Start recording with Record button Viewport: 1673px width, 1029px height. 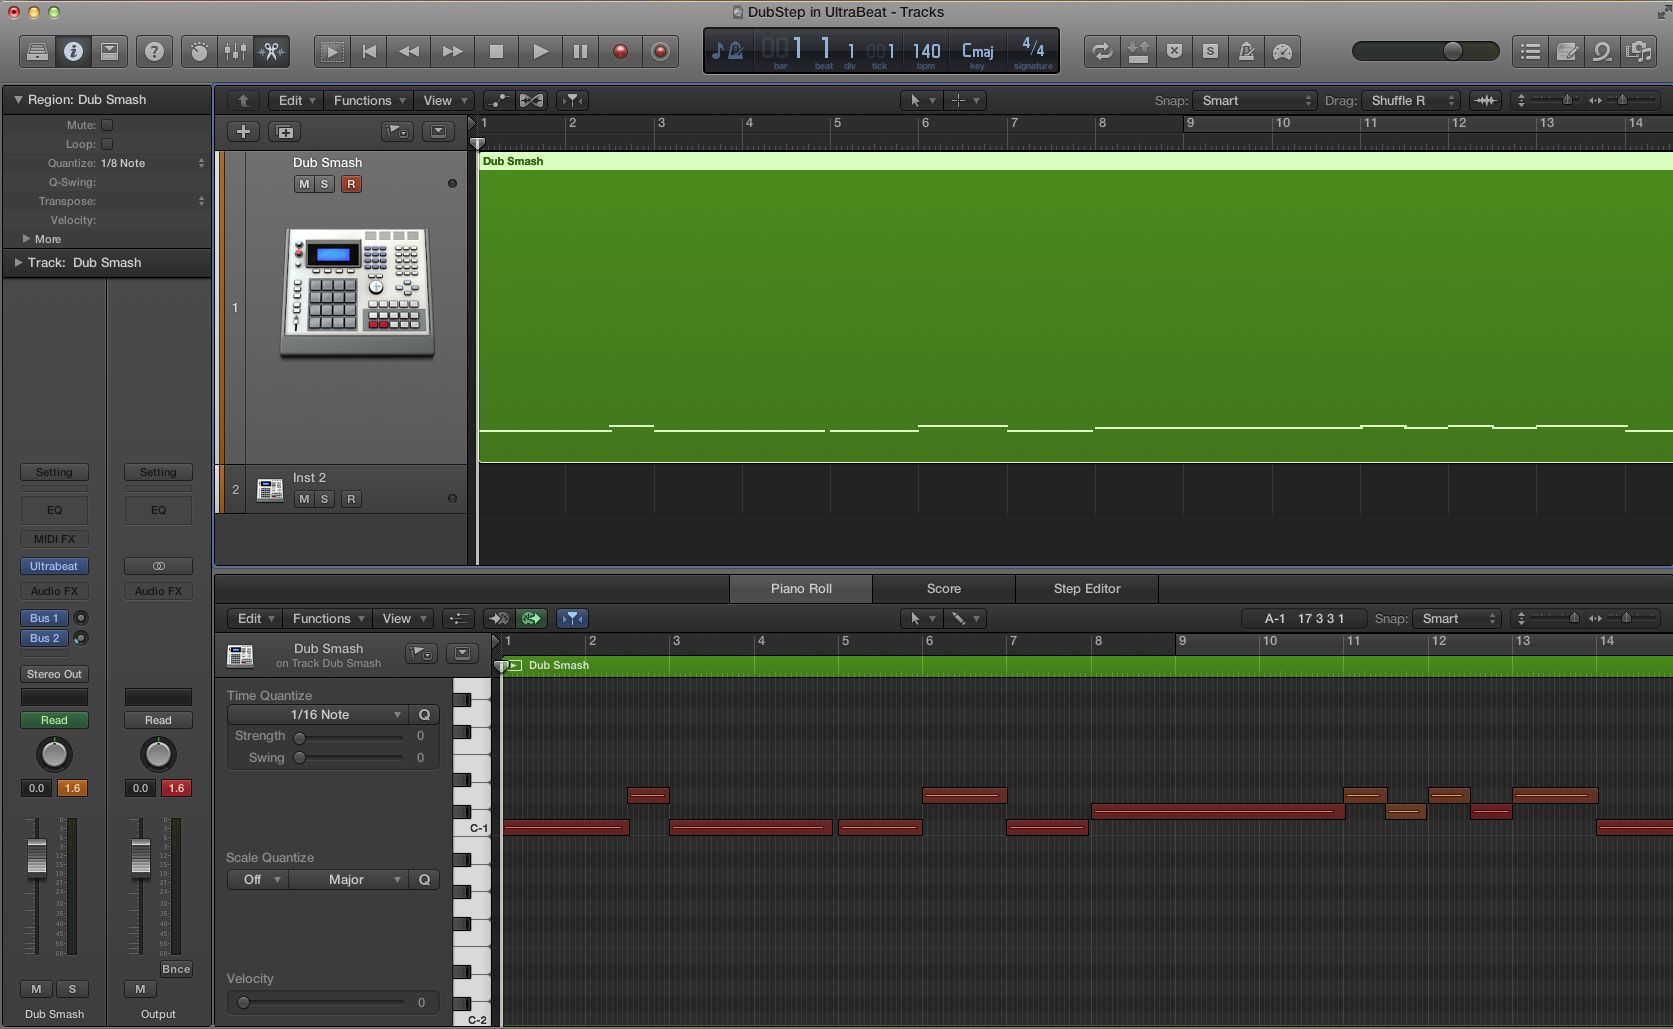tap(620, 52)
